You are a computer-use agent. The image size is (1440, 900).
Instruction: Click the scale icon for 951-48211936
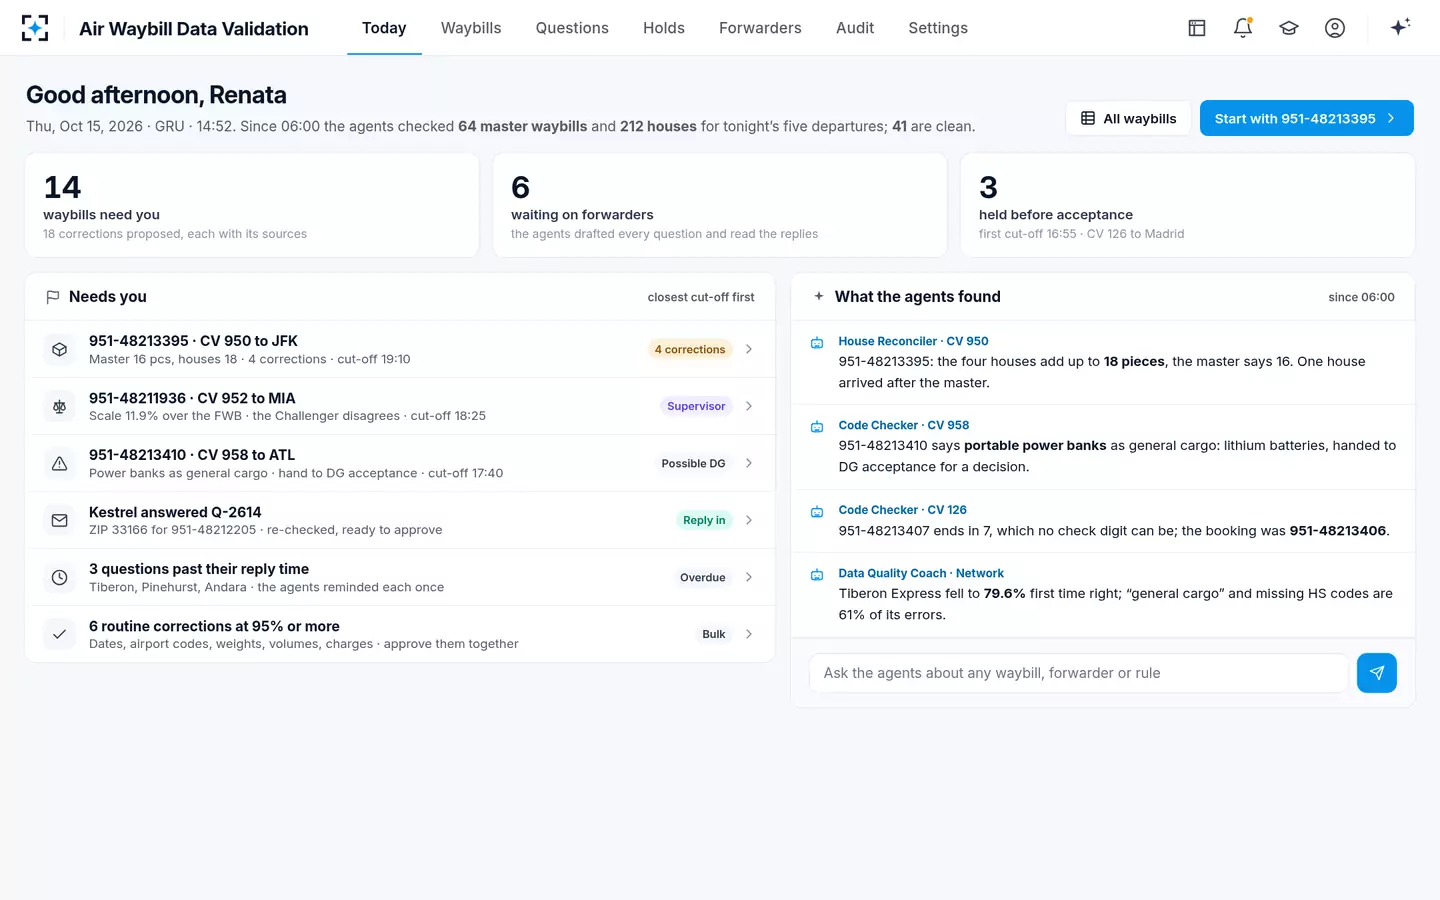[x=60, y=406]
